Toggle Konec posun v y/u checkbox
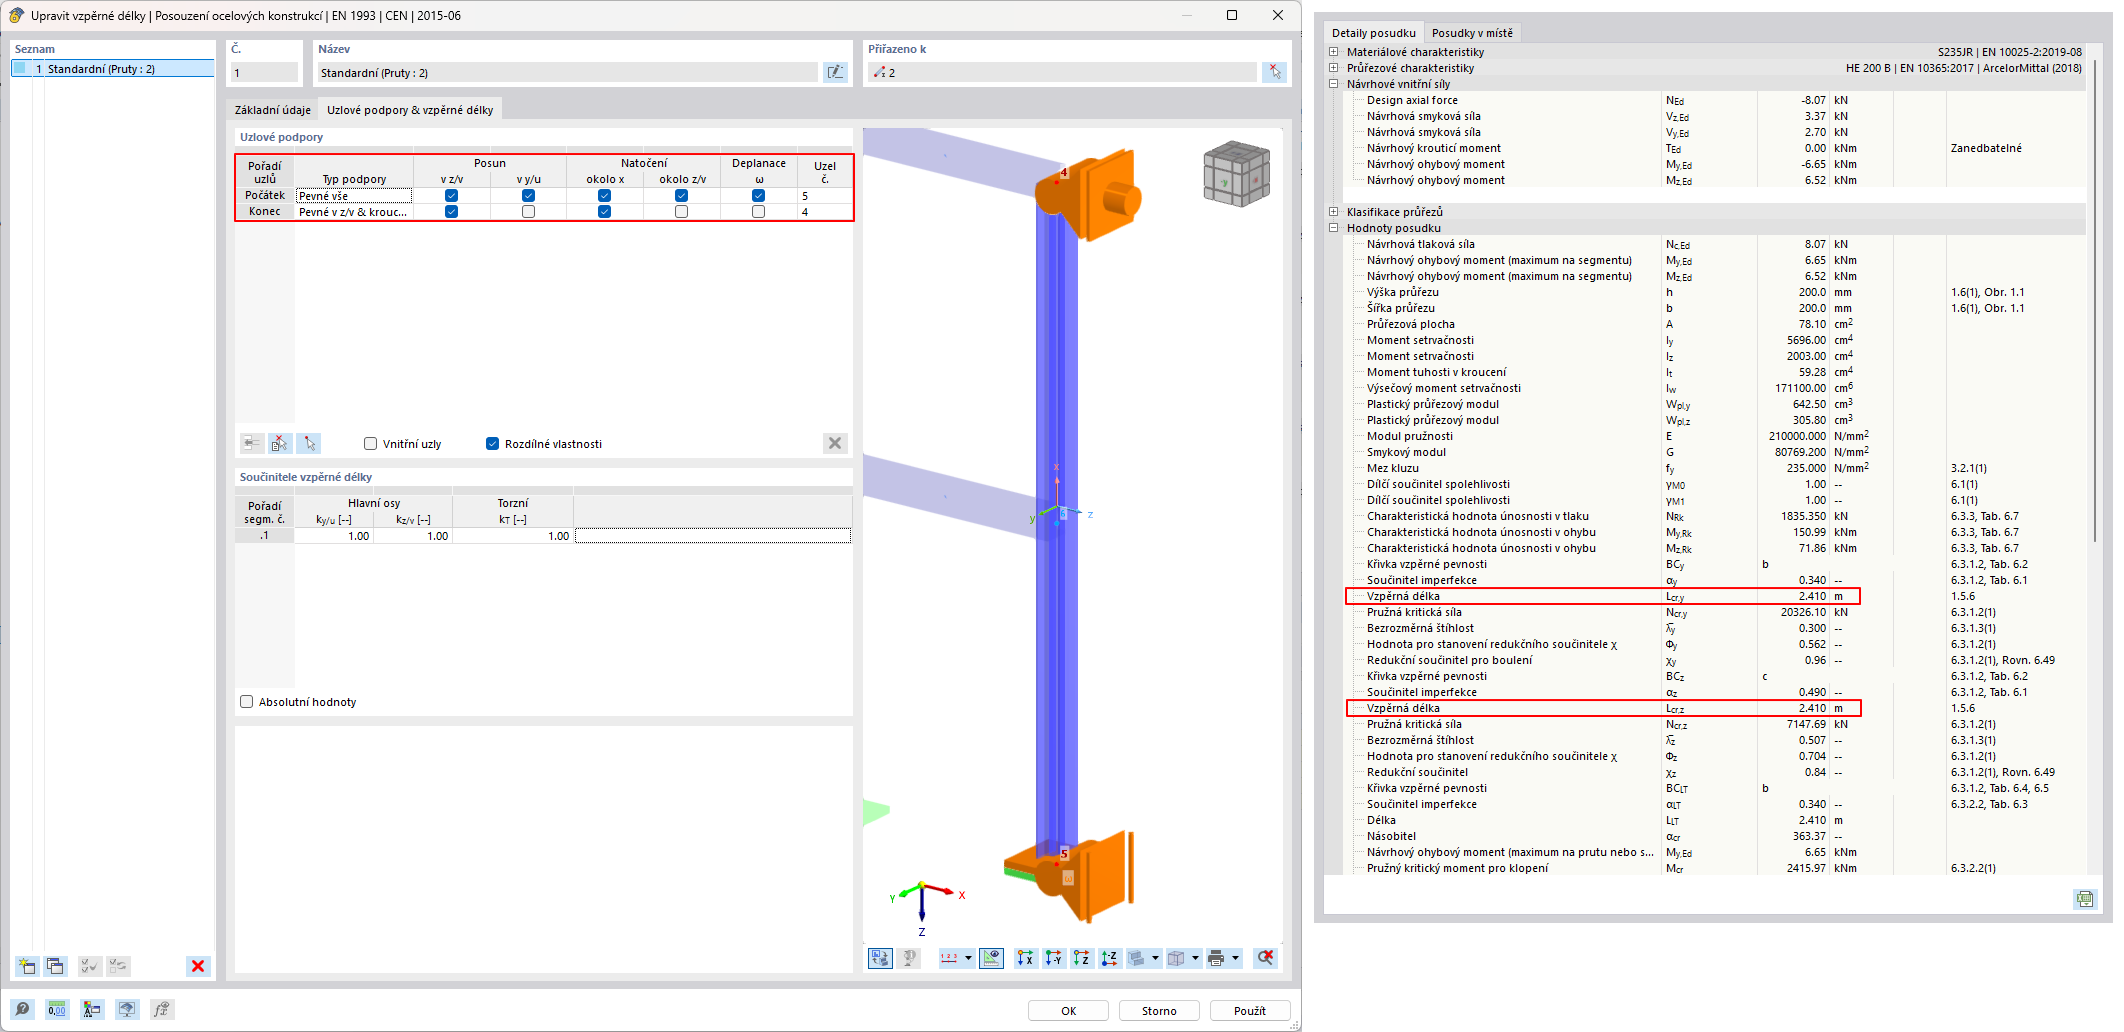 pyautogui.click(x=528, y=212)
